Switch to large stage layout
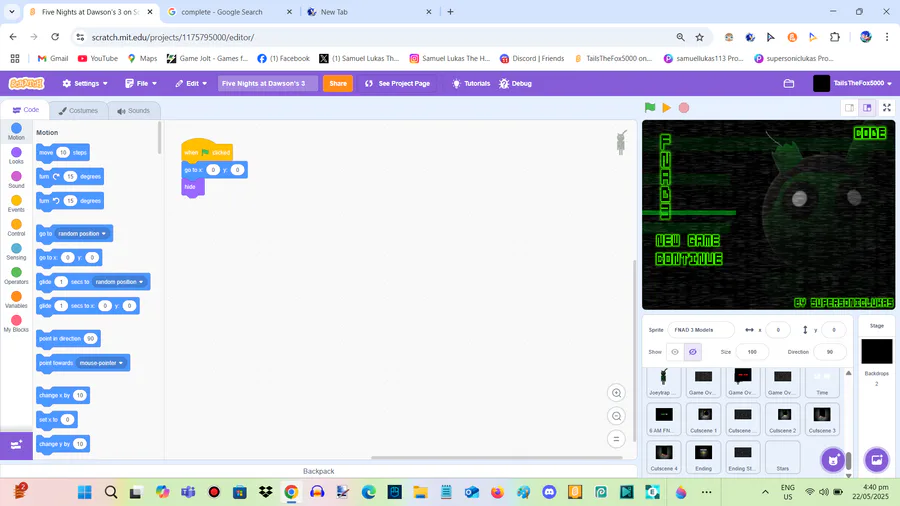The width and height of the screenshot is (900, 506). pyautogui.click(x=867, y=107)
